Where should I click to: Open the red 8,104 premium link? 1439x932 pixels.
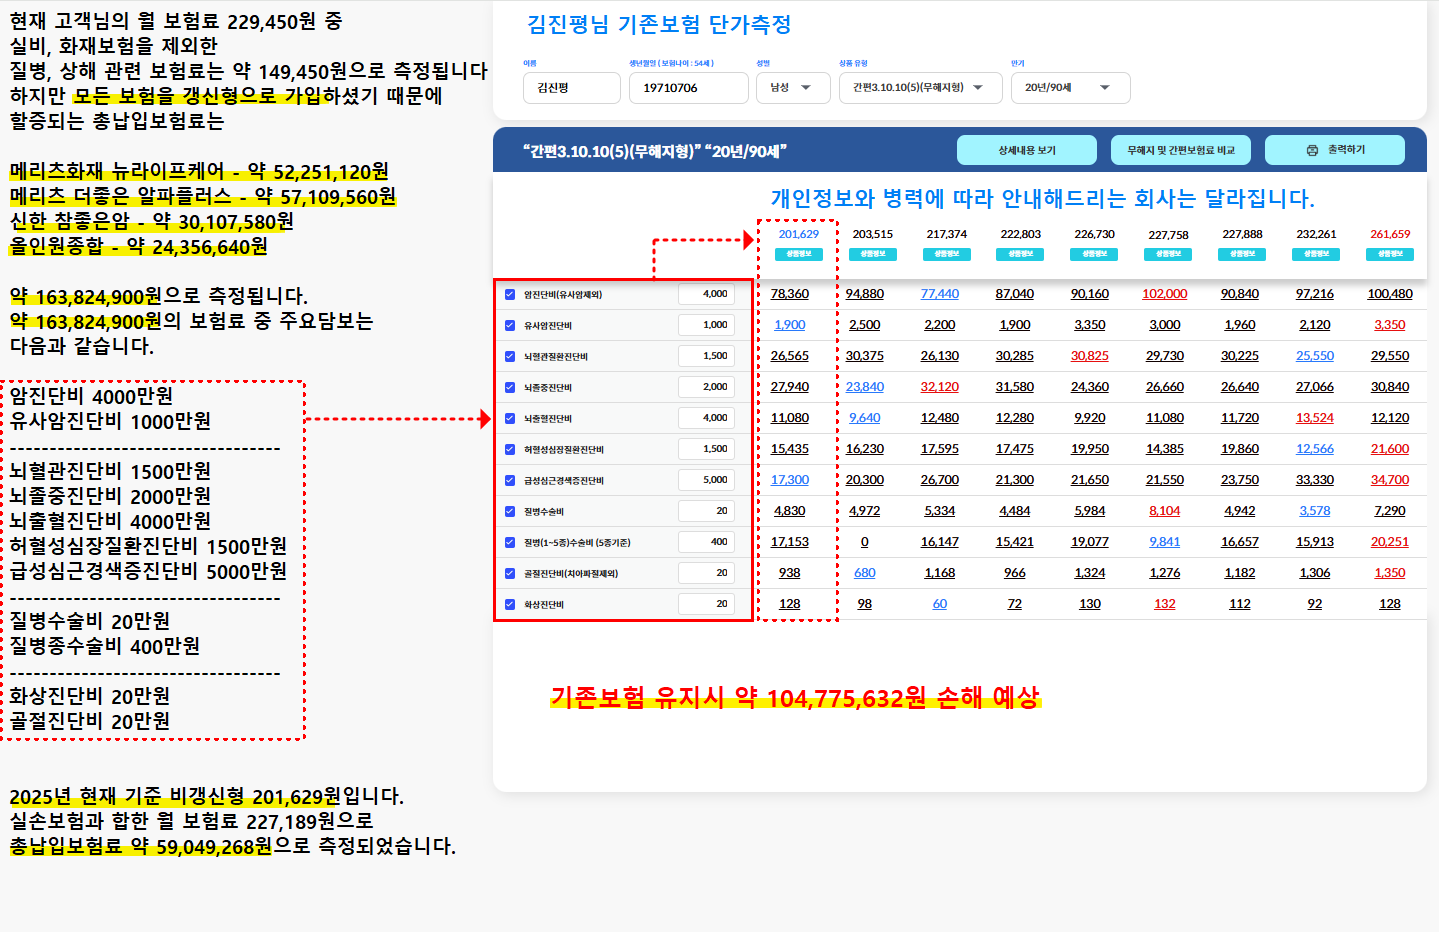click(x=1165, y=511)
